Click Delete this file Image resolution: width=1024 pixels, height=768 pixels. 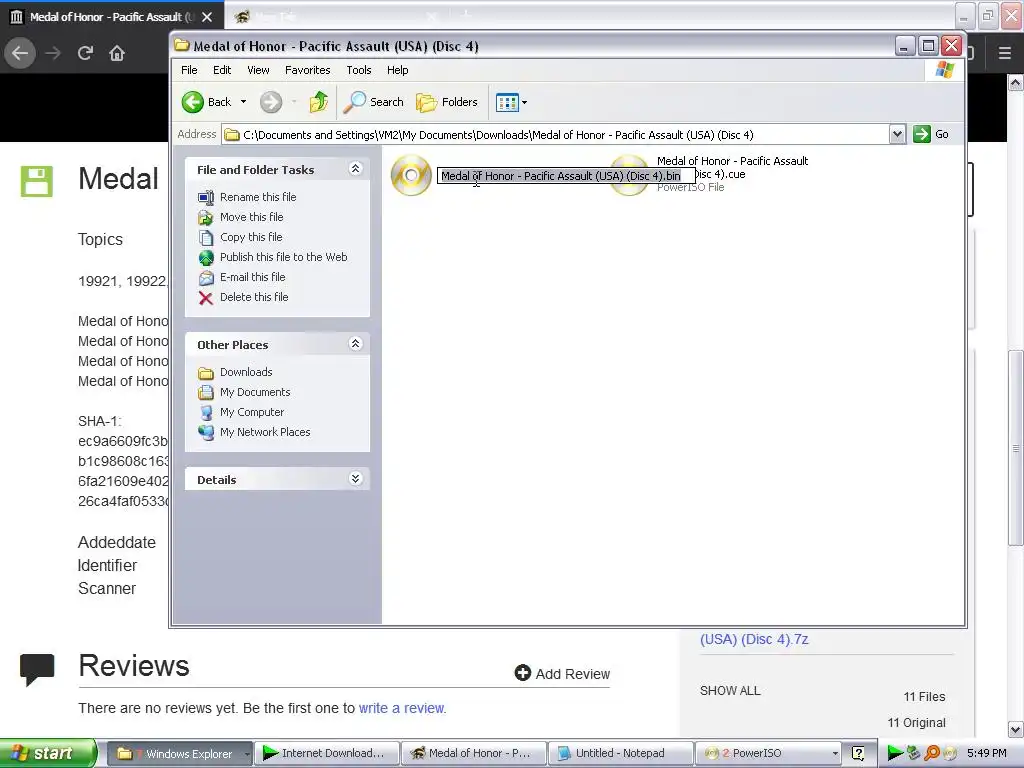click(254, 297)
